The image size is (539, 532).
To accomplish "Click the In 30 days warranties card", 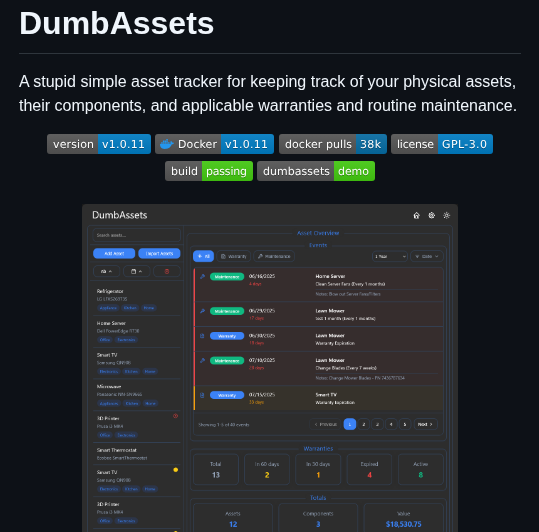I will tap(318, 469).
